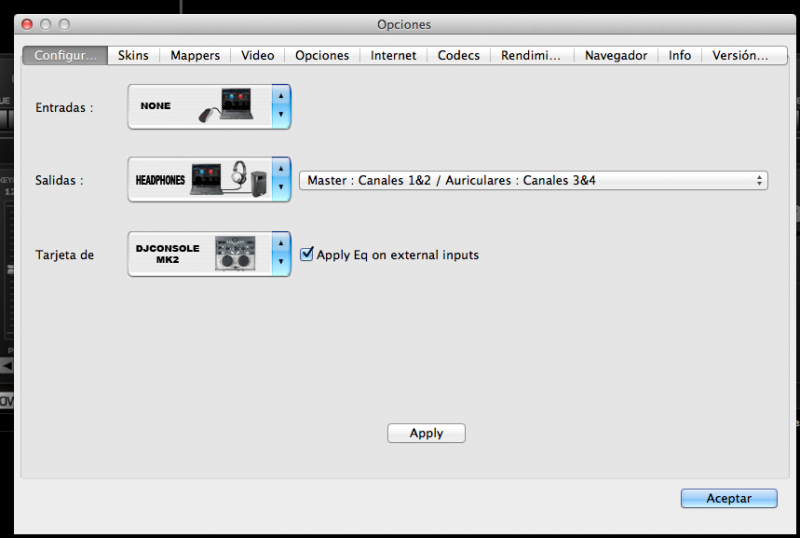Step Salidas selector up arrow
This screenshot has width=800, height=538.
coord(281,169)
